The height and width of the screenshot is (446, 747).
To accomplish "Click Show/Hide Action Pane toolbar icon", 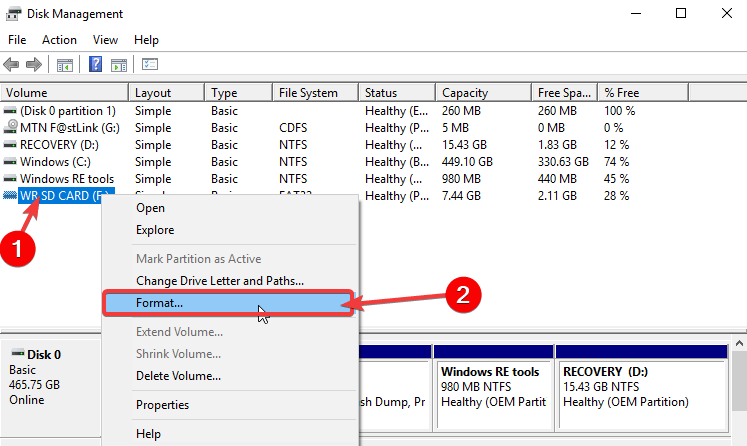I will 118,65.
